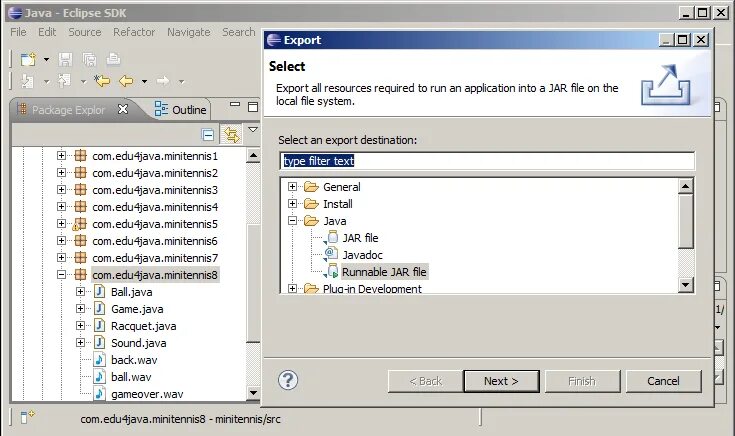Click the filter text field in Export

tap(487, 161)
